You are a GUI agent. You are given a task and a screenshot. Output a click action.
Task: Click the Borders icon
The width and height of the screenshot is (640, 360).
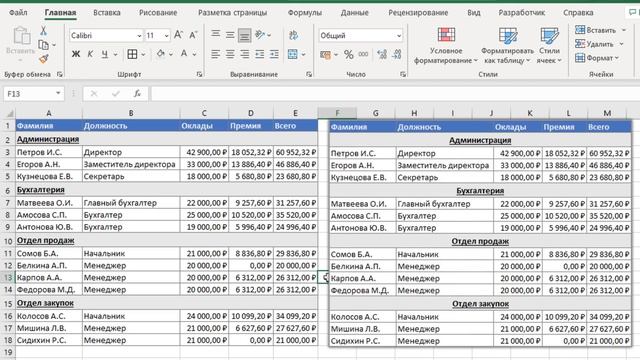132,54
